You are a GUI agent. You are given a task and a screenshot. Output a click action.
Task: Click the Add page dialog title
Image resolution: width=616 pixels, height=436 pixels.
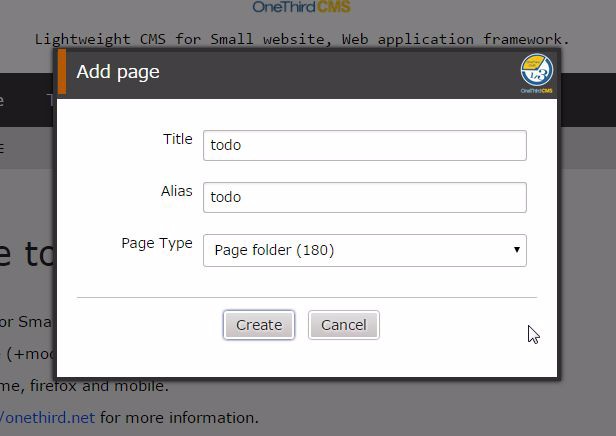coord(118,72)
